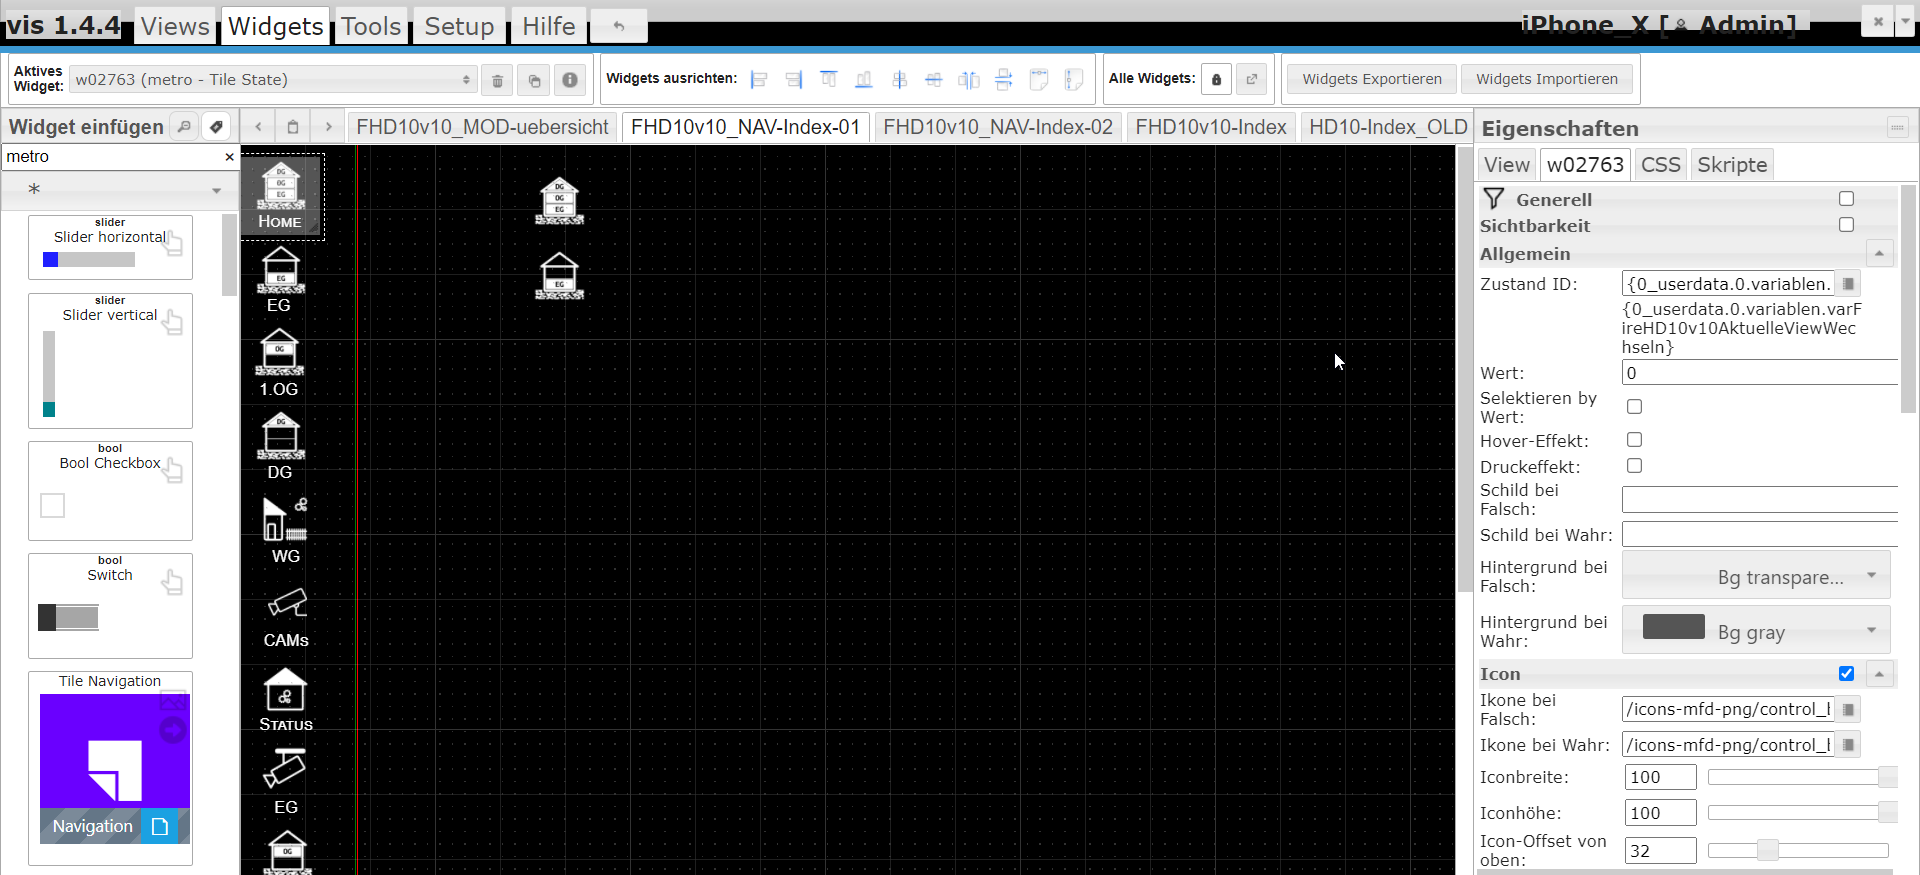1920x875 pixels.
Task: Open widget search with magnifier icon
Action: pyautogui.click(x=184, y=126)
